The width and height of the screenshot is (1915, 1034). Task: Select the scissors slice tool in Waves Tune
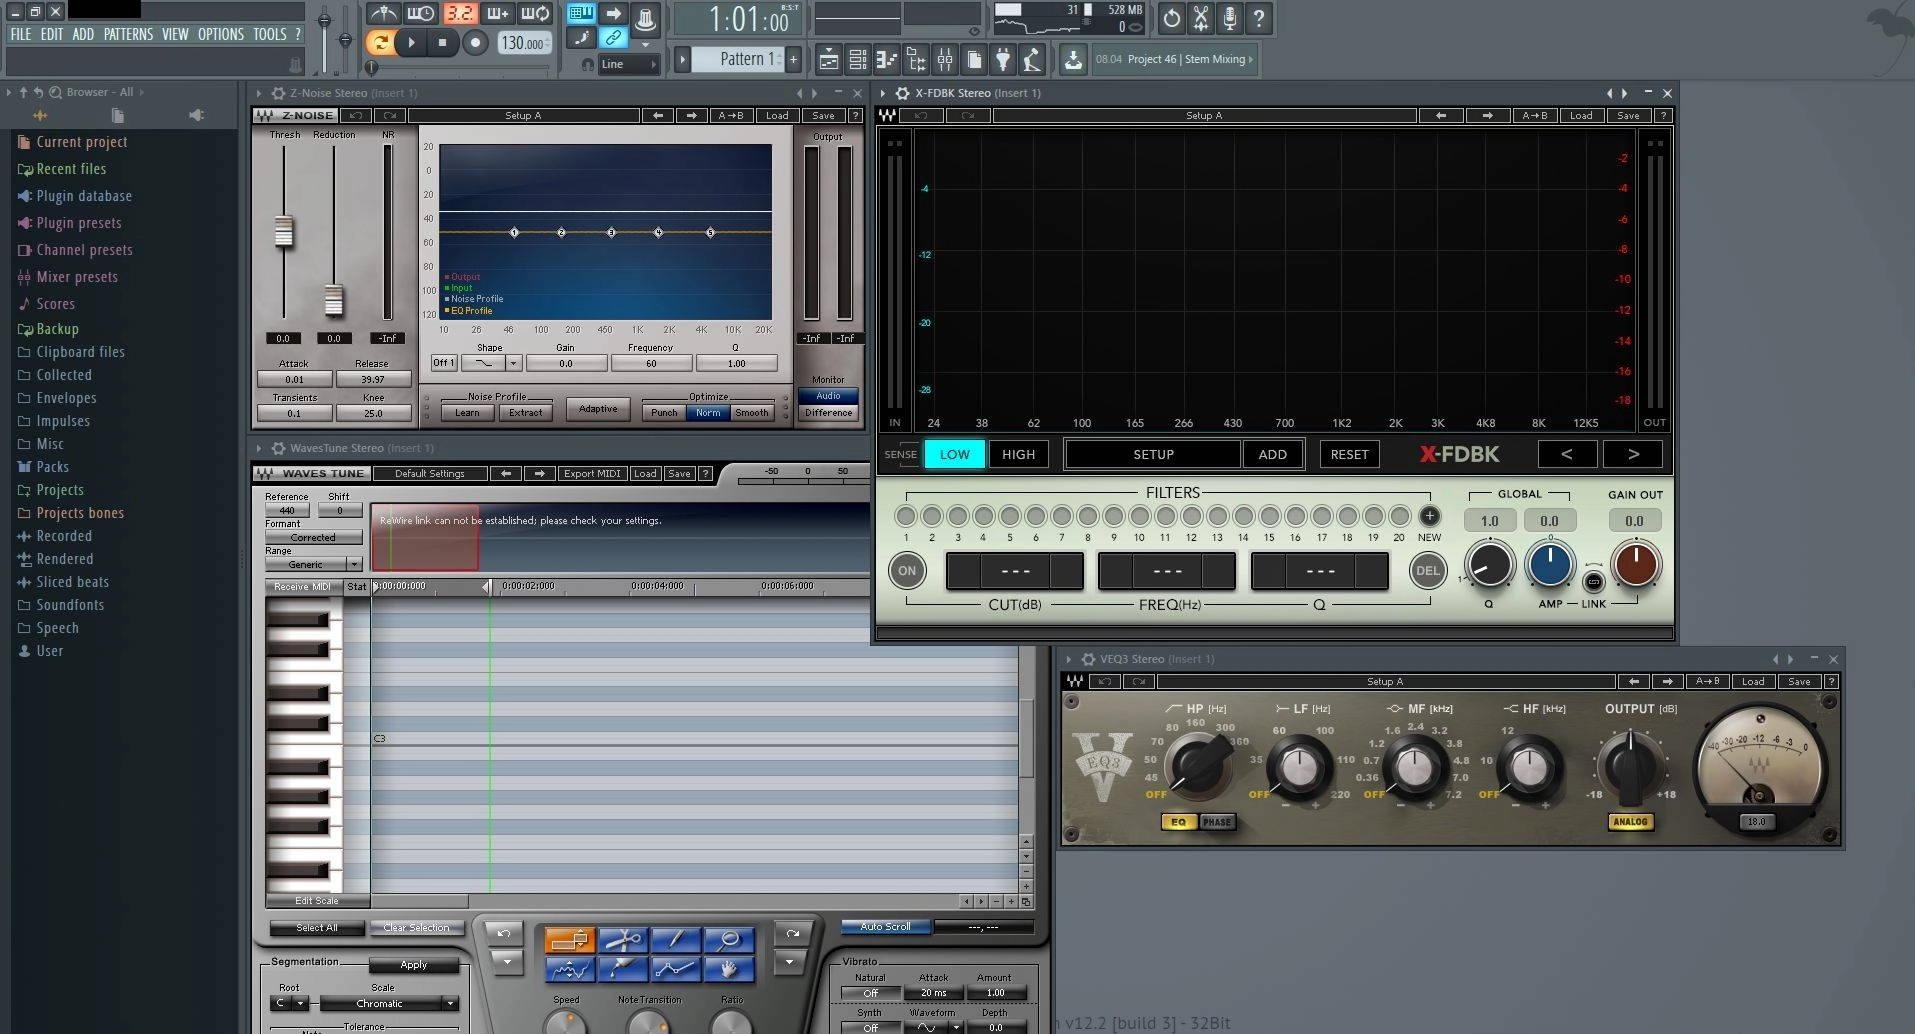tap(623, 940)
